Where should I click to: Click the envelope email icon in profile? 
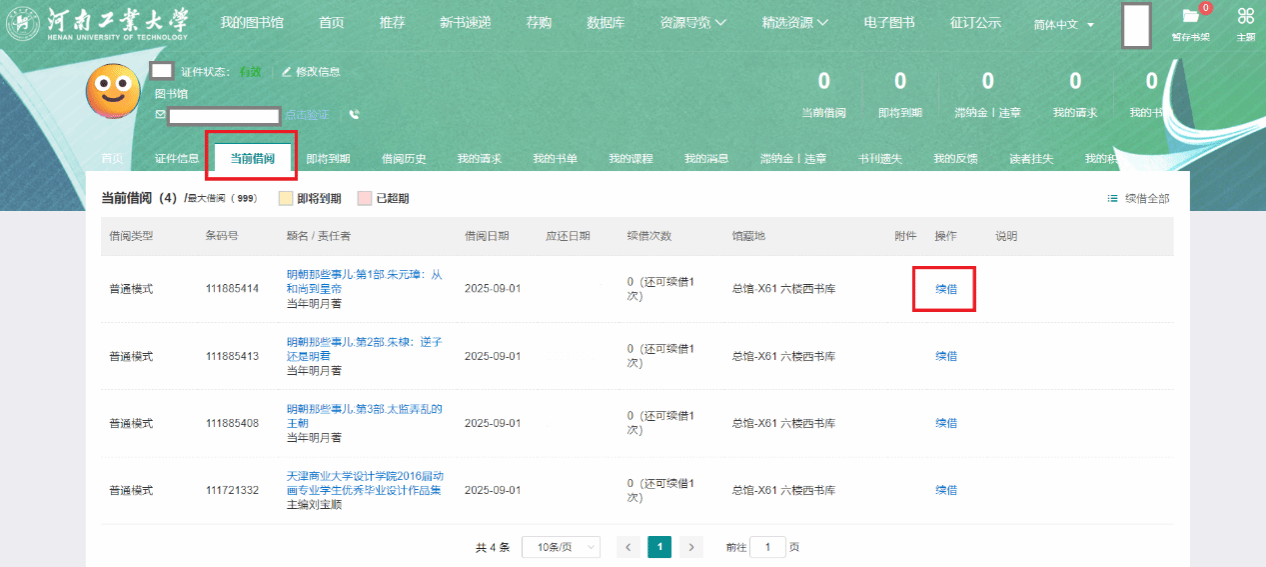click(x=160, y=115)
